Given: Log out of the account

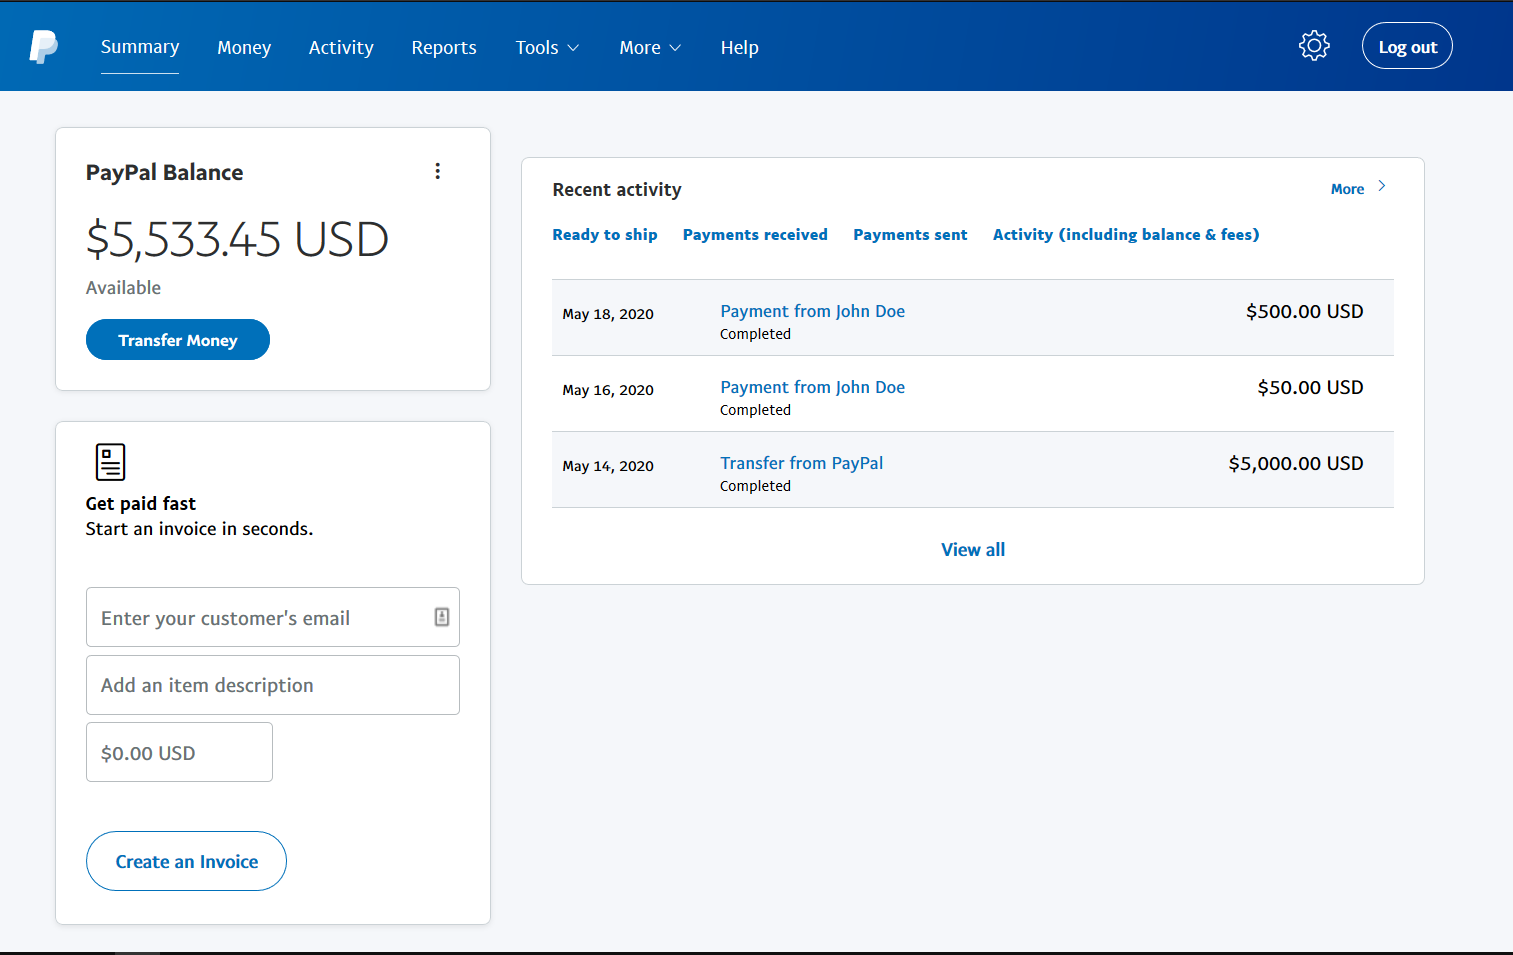Looking at the screenshot, I should tap(1406, 47).
